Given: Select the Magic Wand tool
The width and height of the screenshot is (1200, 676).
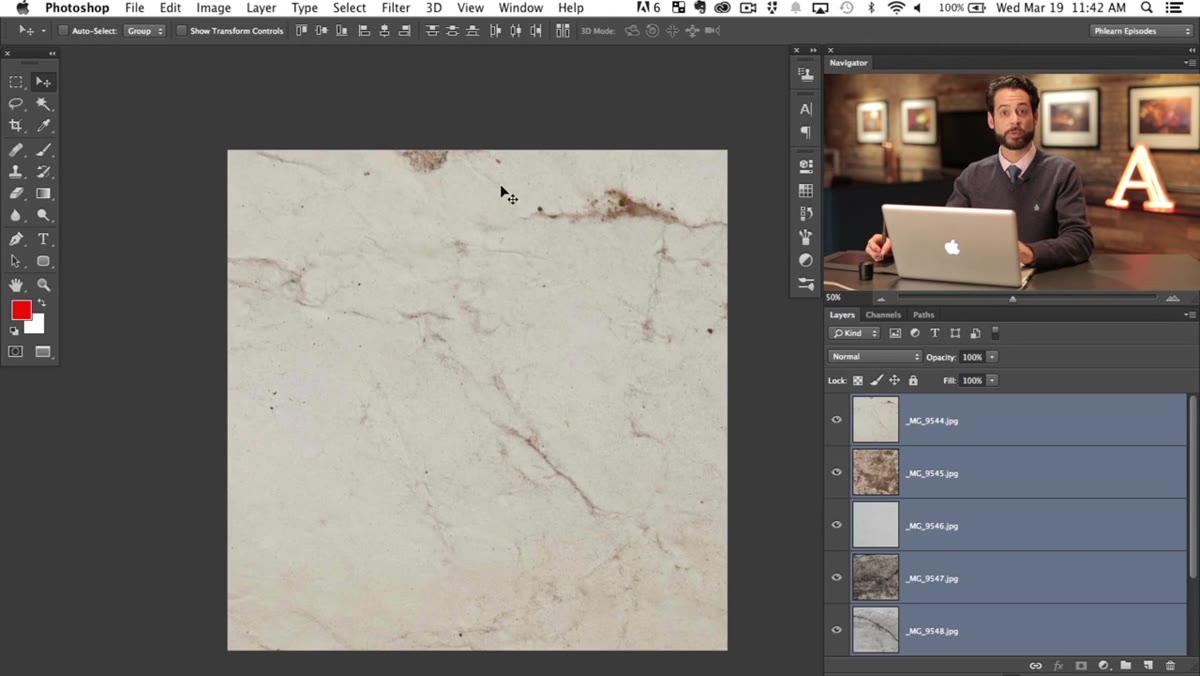Looking at the screenshot, I should (x=43, y=104).
